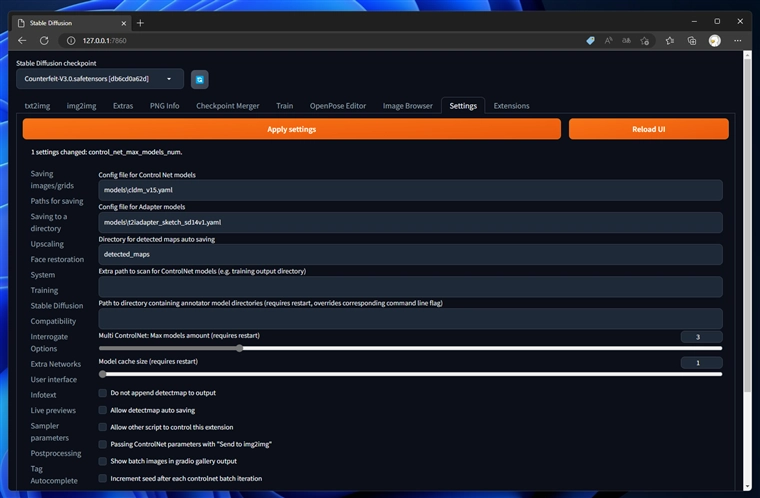This screenshot has width=760, height=498.
Task: View site information icon in address bar
Action: (71, 41)
